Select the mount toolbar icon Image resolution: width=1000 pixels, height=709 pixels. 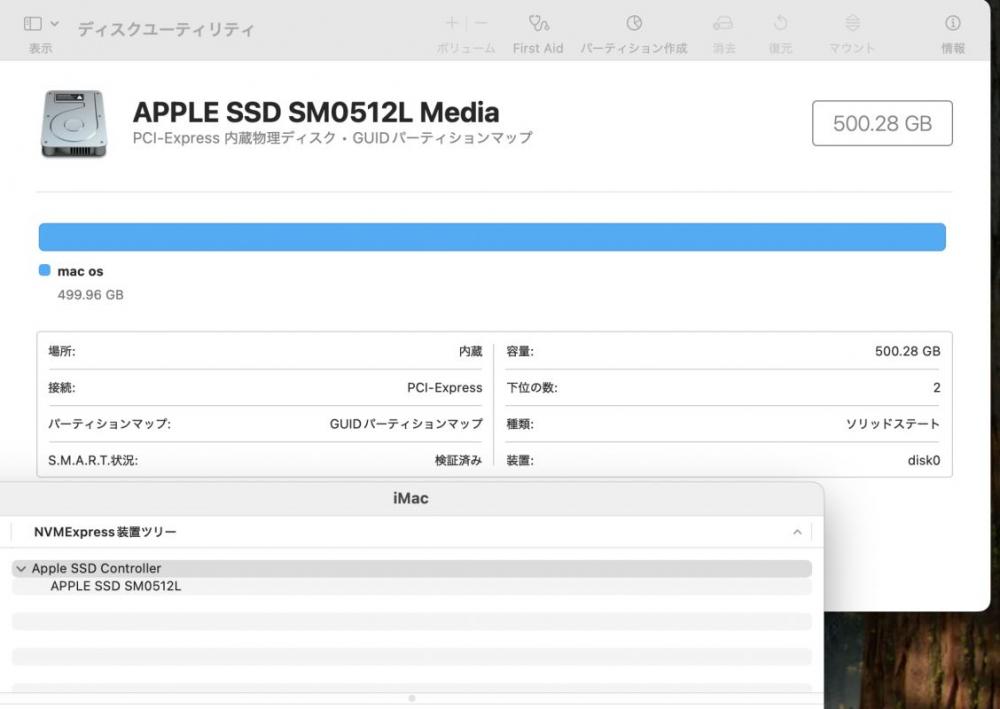[853, 24]
